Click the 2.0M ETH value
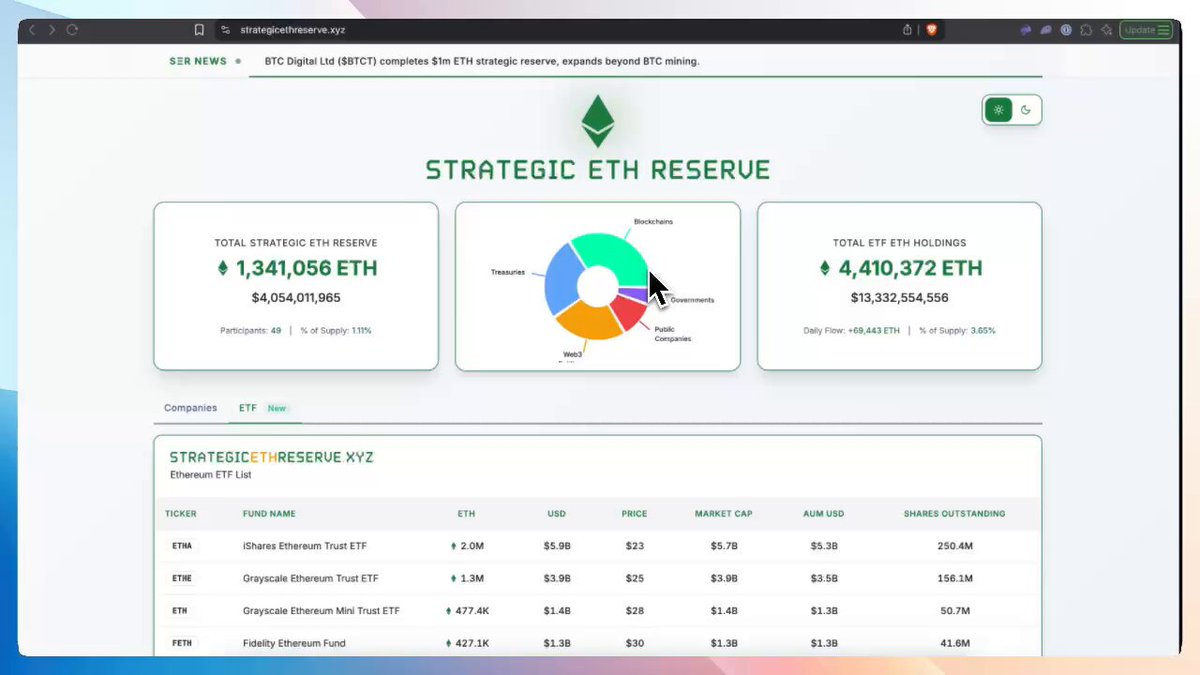The height and width of the screenshot is (675, 1200). pos(473,546)
